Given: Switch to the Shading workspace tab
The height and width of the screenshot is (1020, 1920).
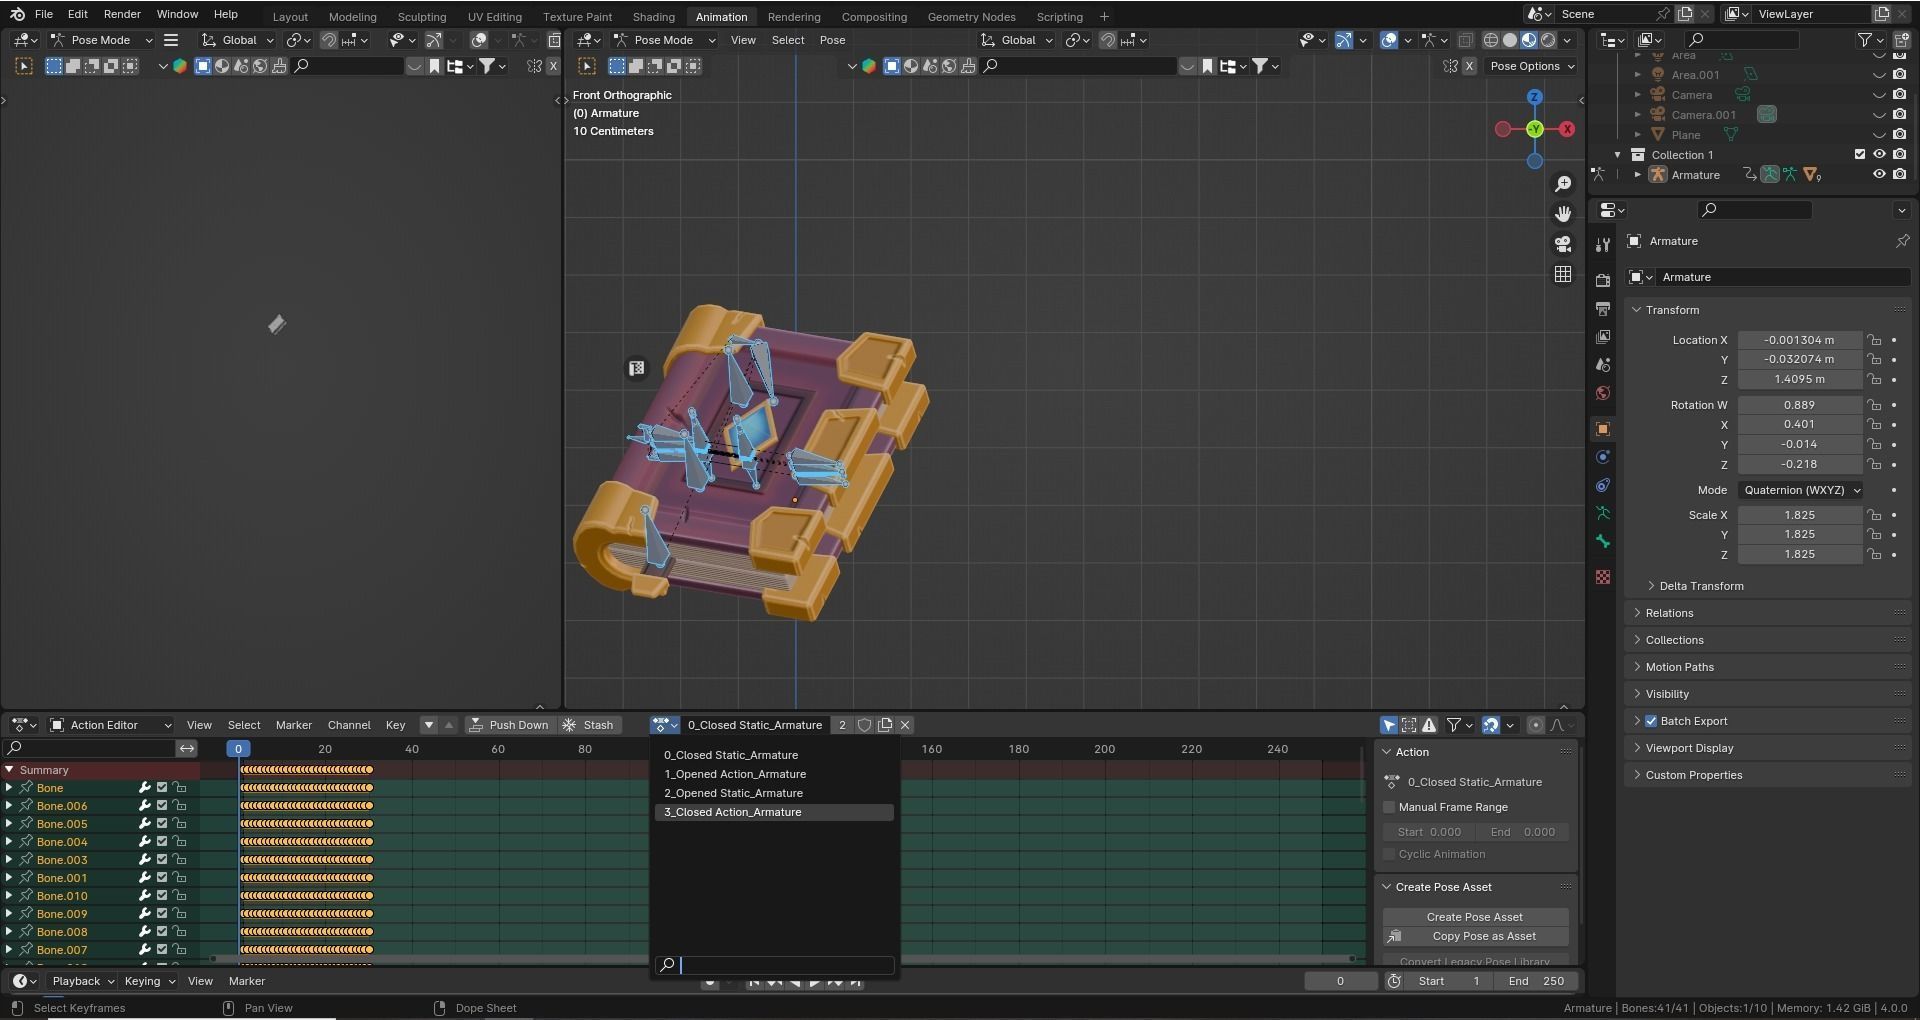Looking at the screenshot, I should (653, 17).
